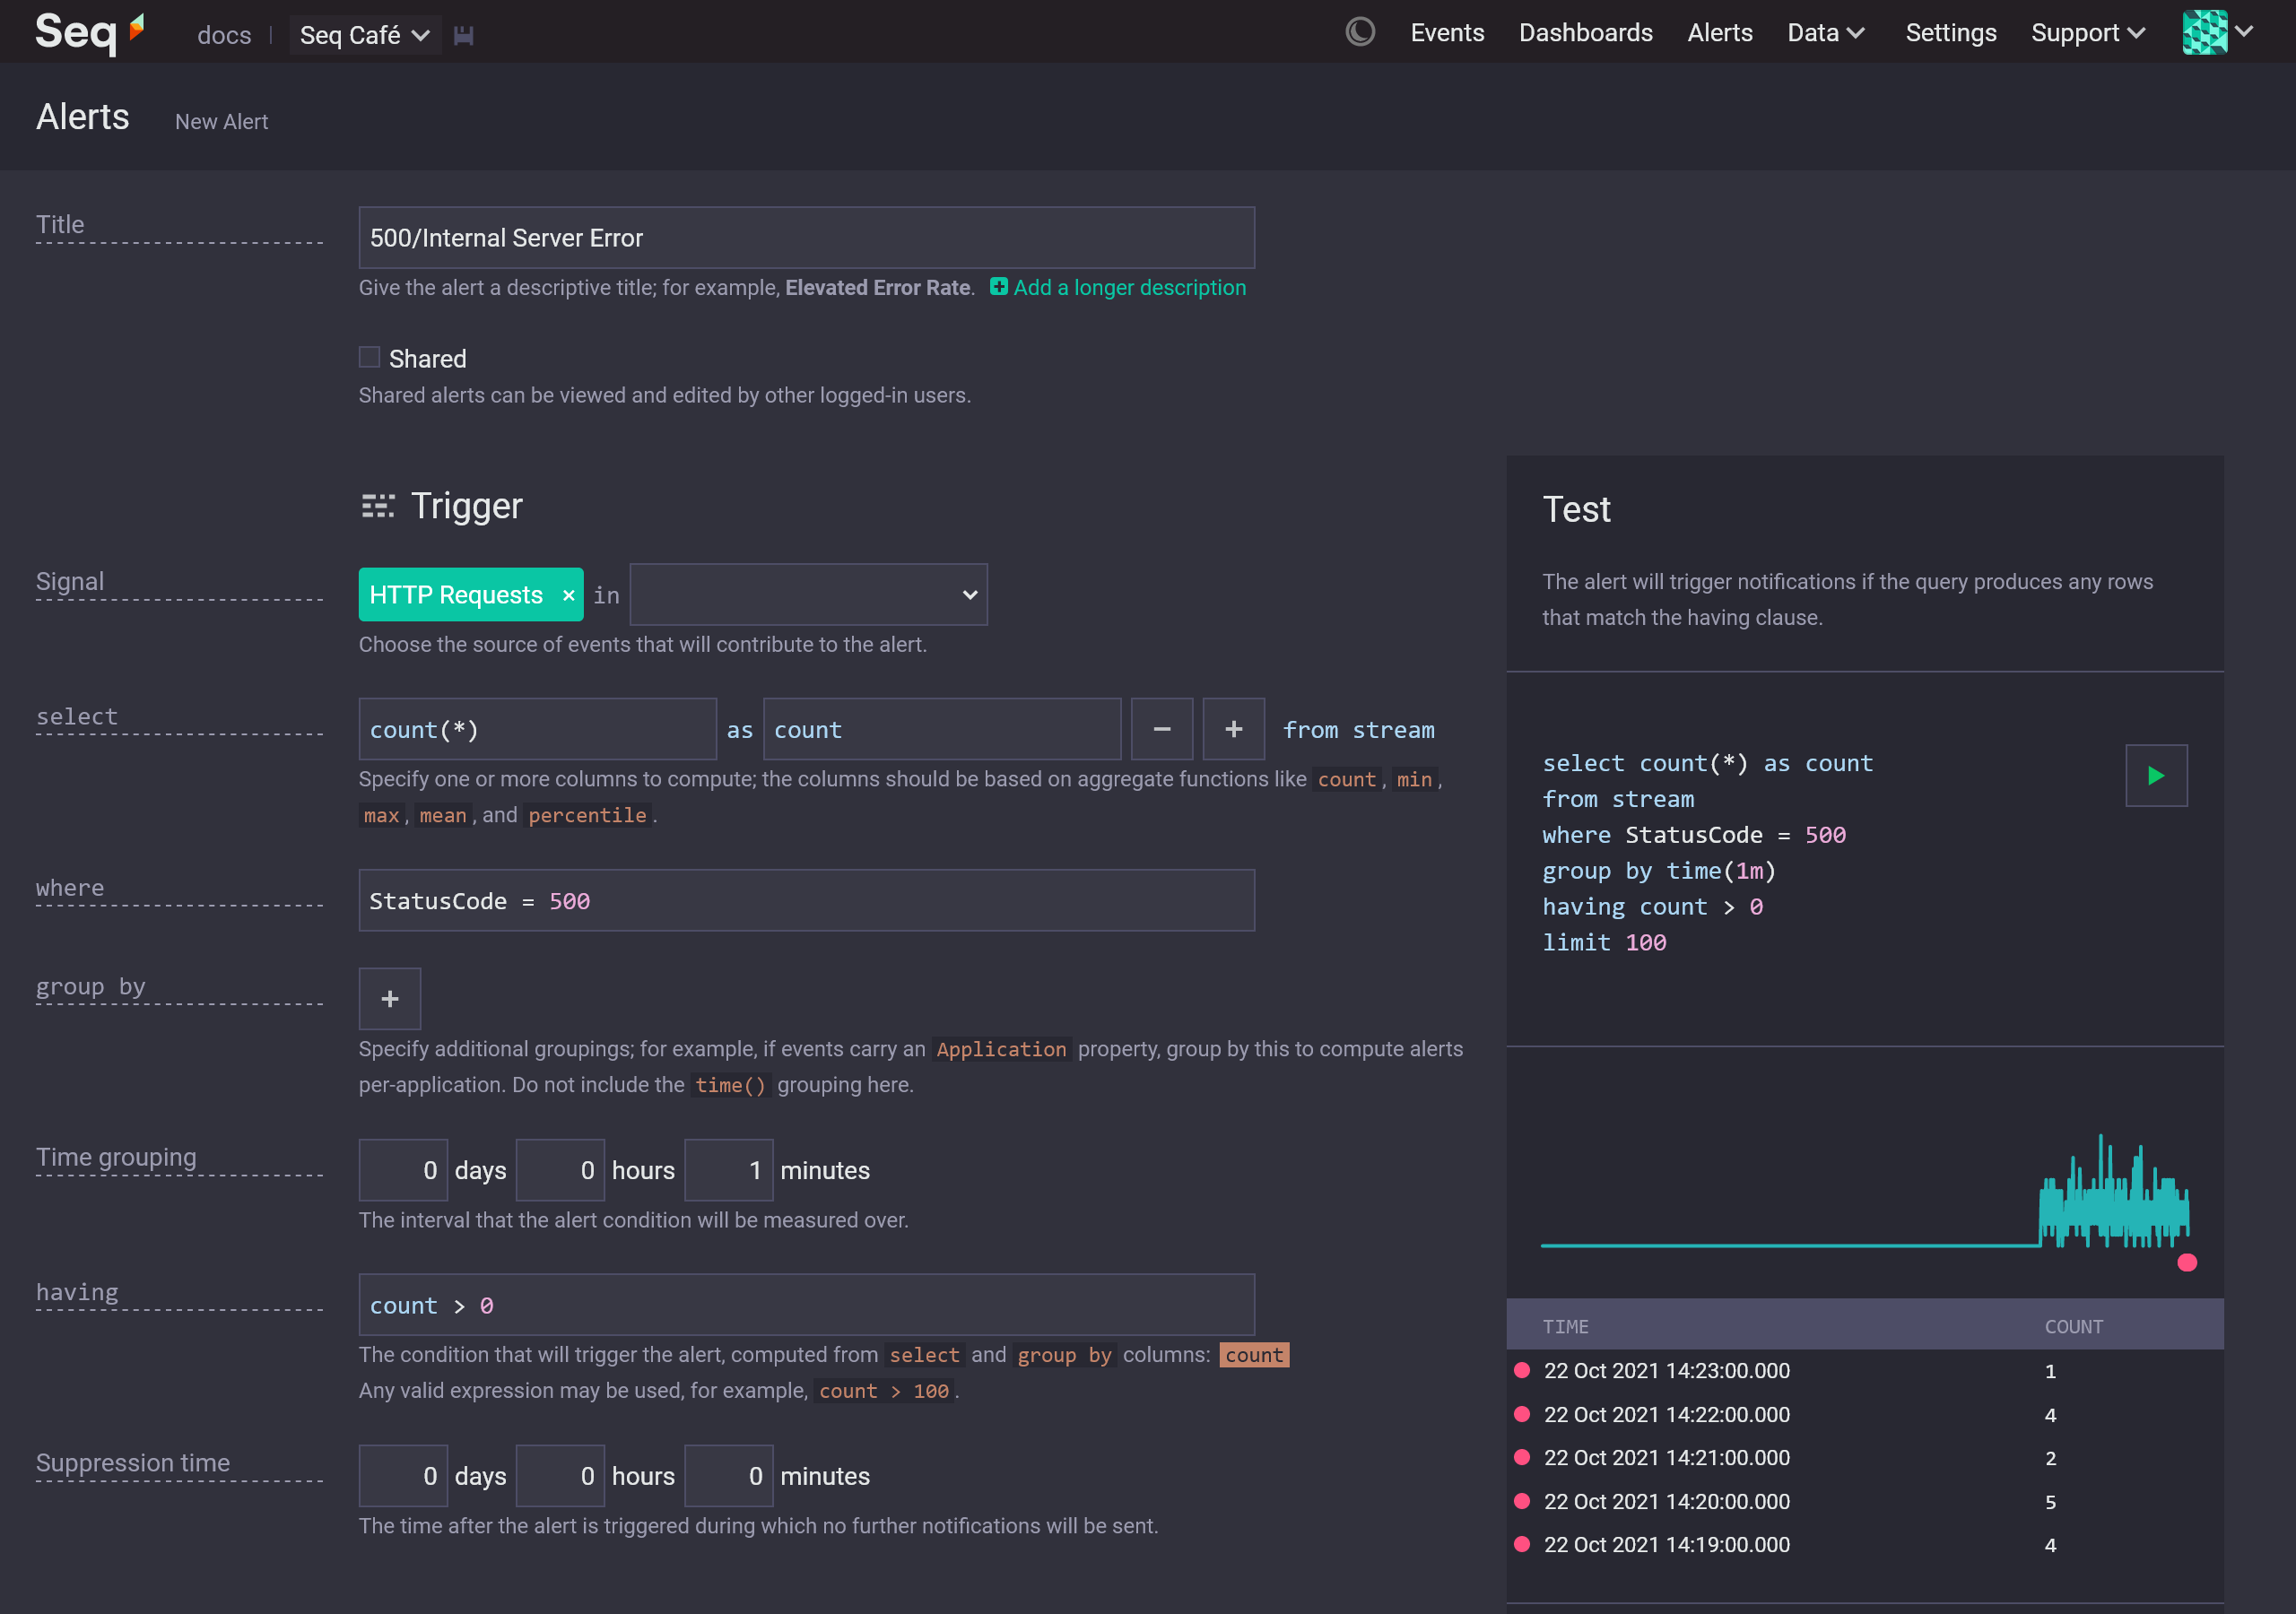This screenshot has height=1614, width=2296.
Task: Focus the count(*) select expression field
Action: pyautogui.click(x=537, y=729)
